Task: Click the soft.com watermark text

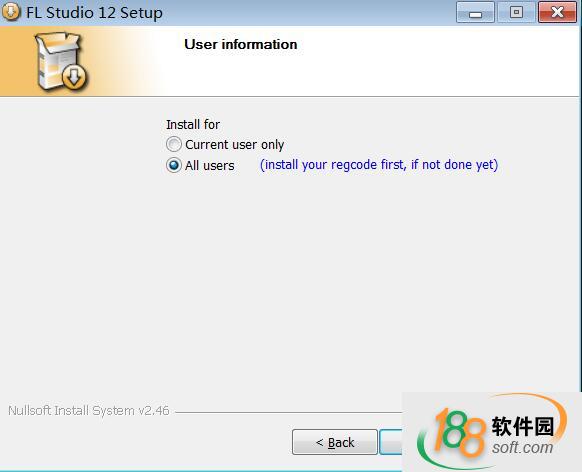Action: [523, 447]
